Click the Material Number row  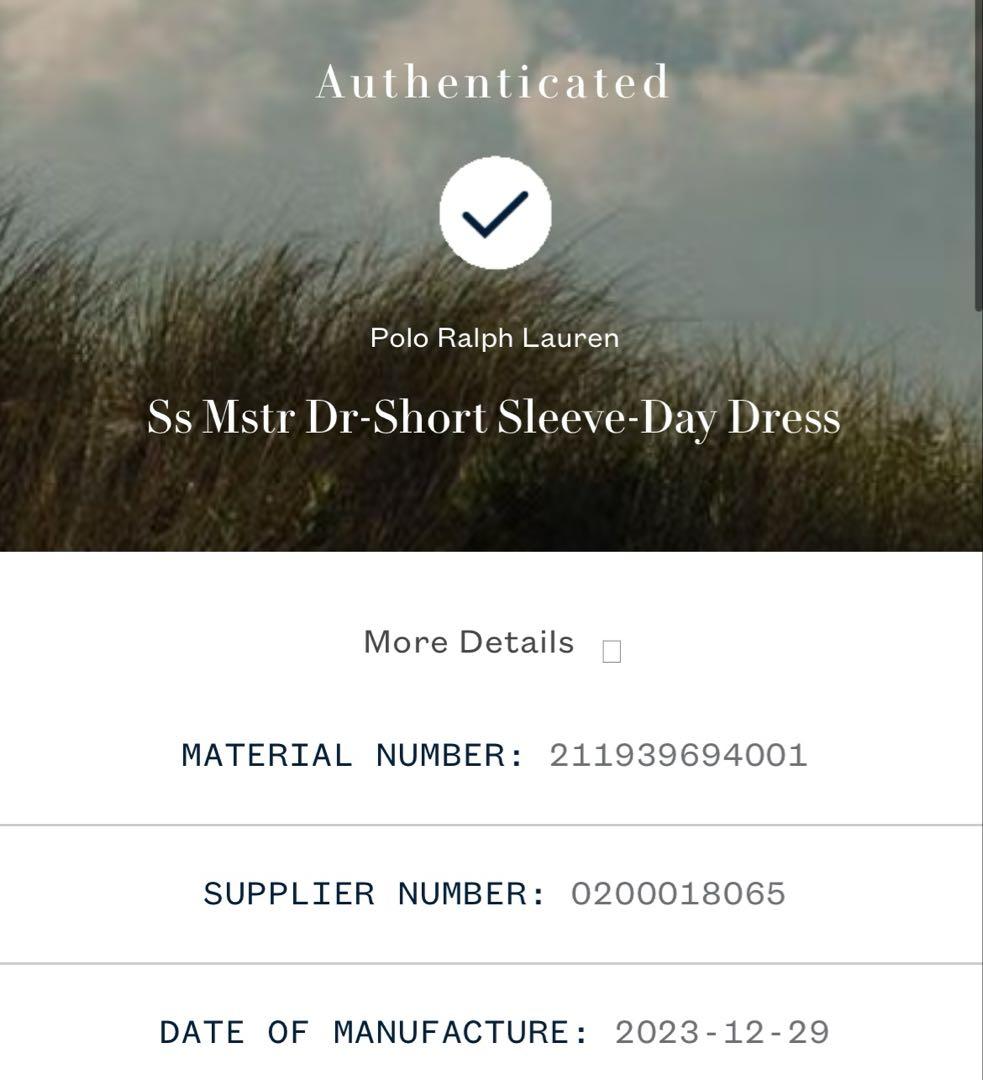click(x=491, y=756)
